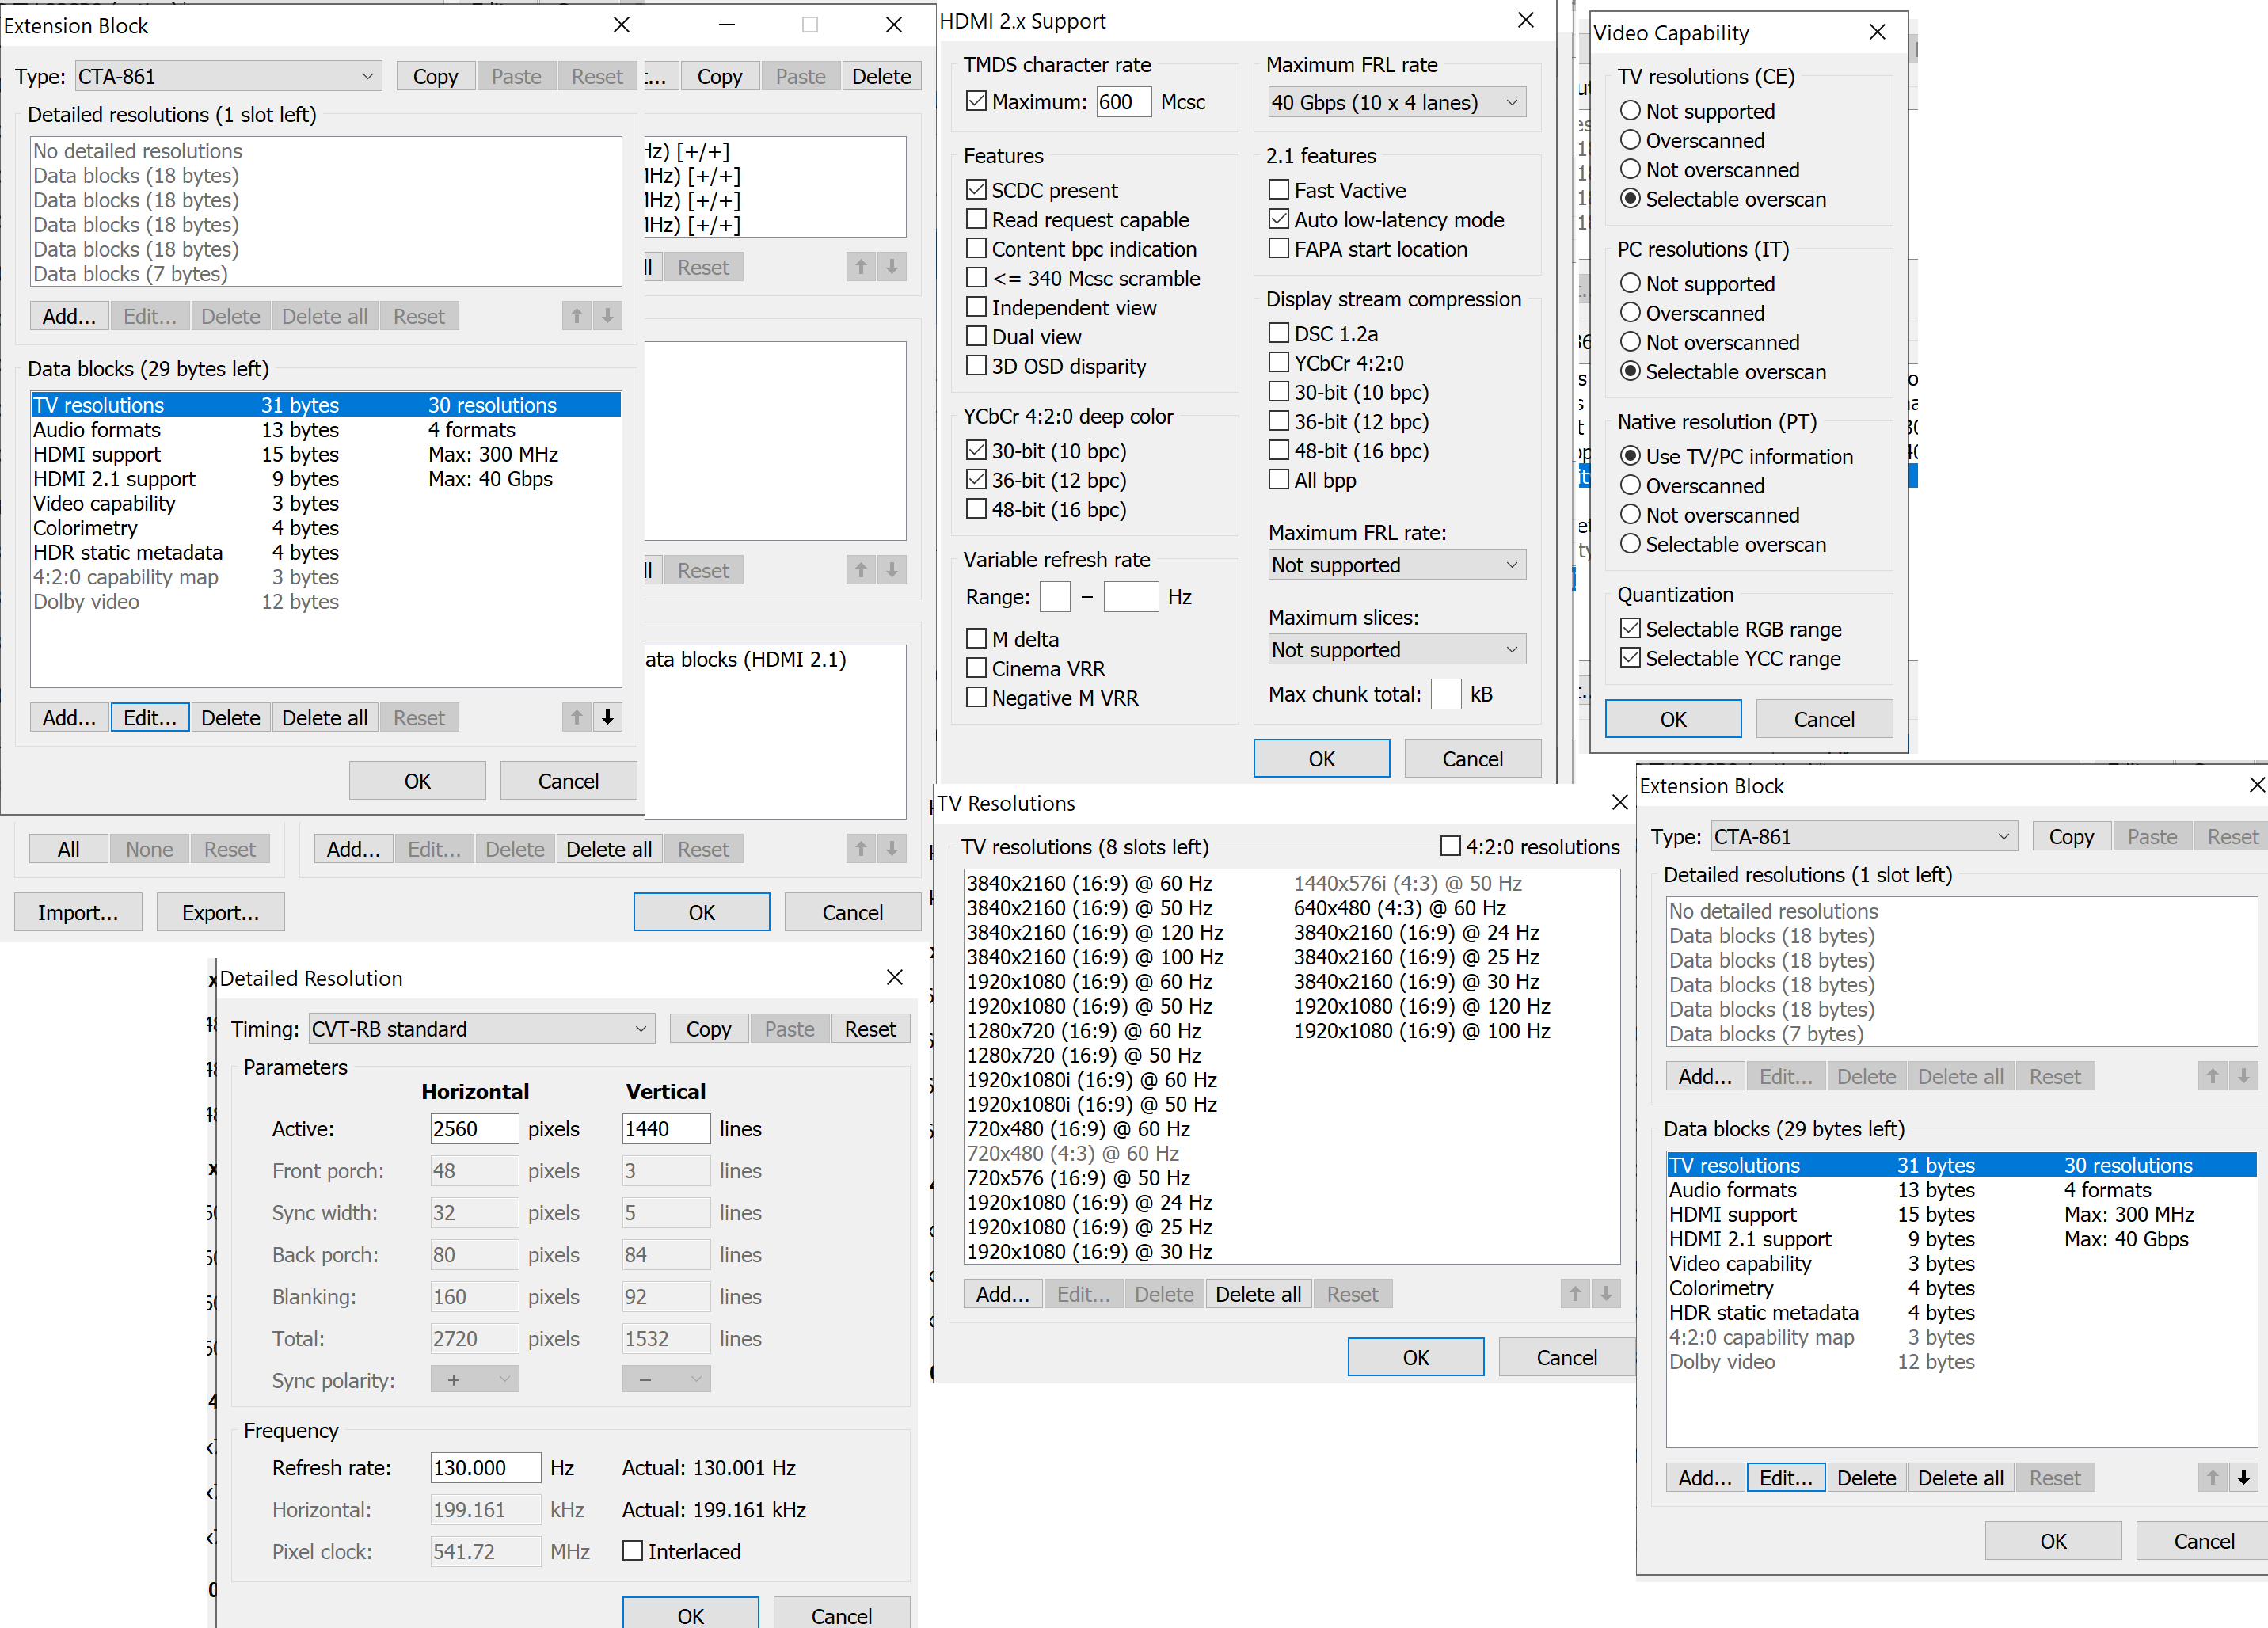Screen dimensions: 2268x1628
Task: Open the Maximum slices dropdown
Action: point(1396,650)
